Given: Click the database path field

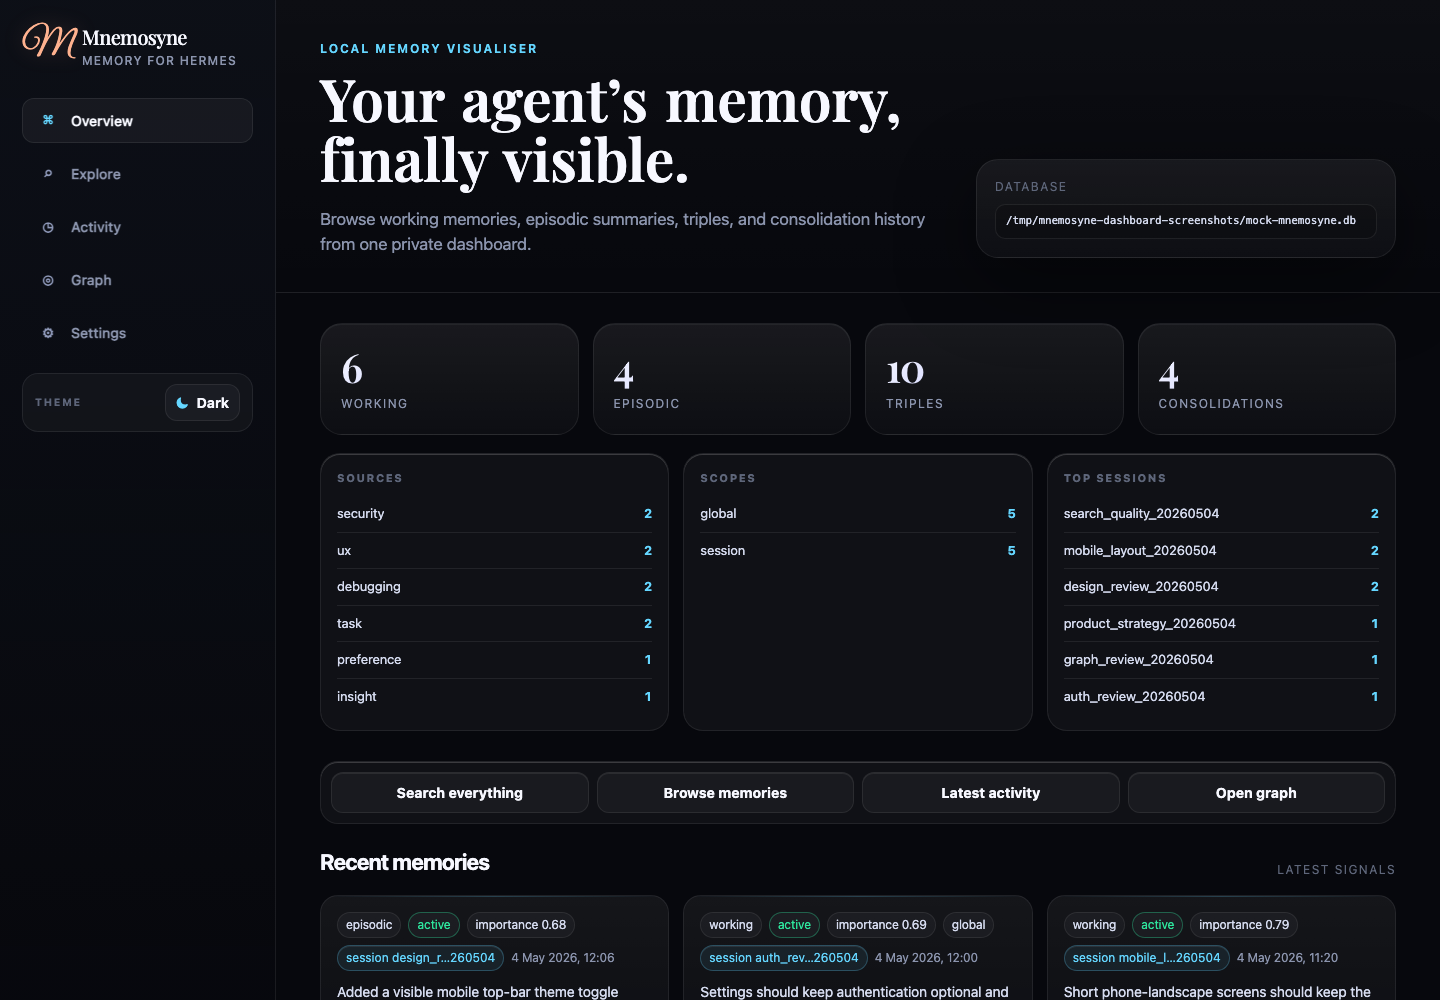Looking at the screenshot, I should pos(1185,221).
